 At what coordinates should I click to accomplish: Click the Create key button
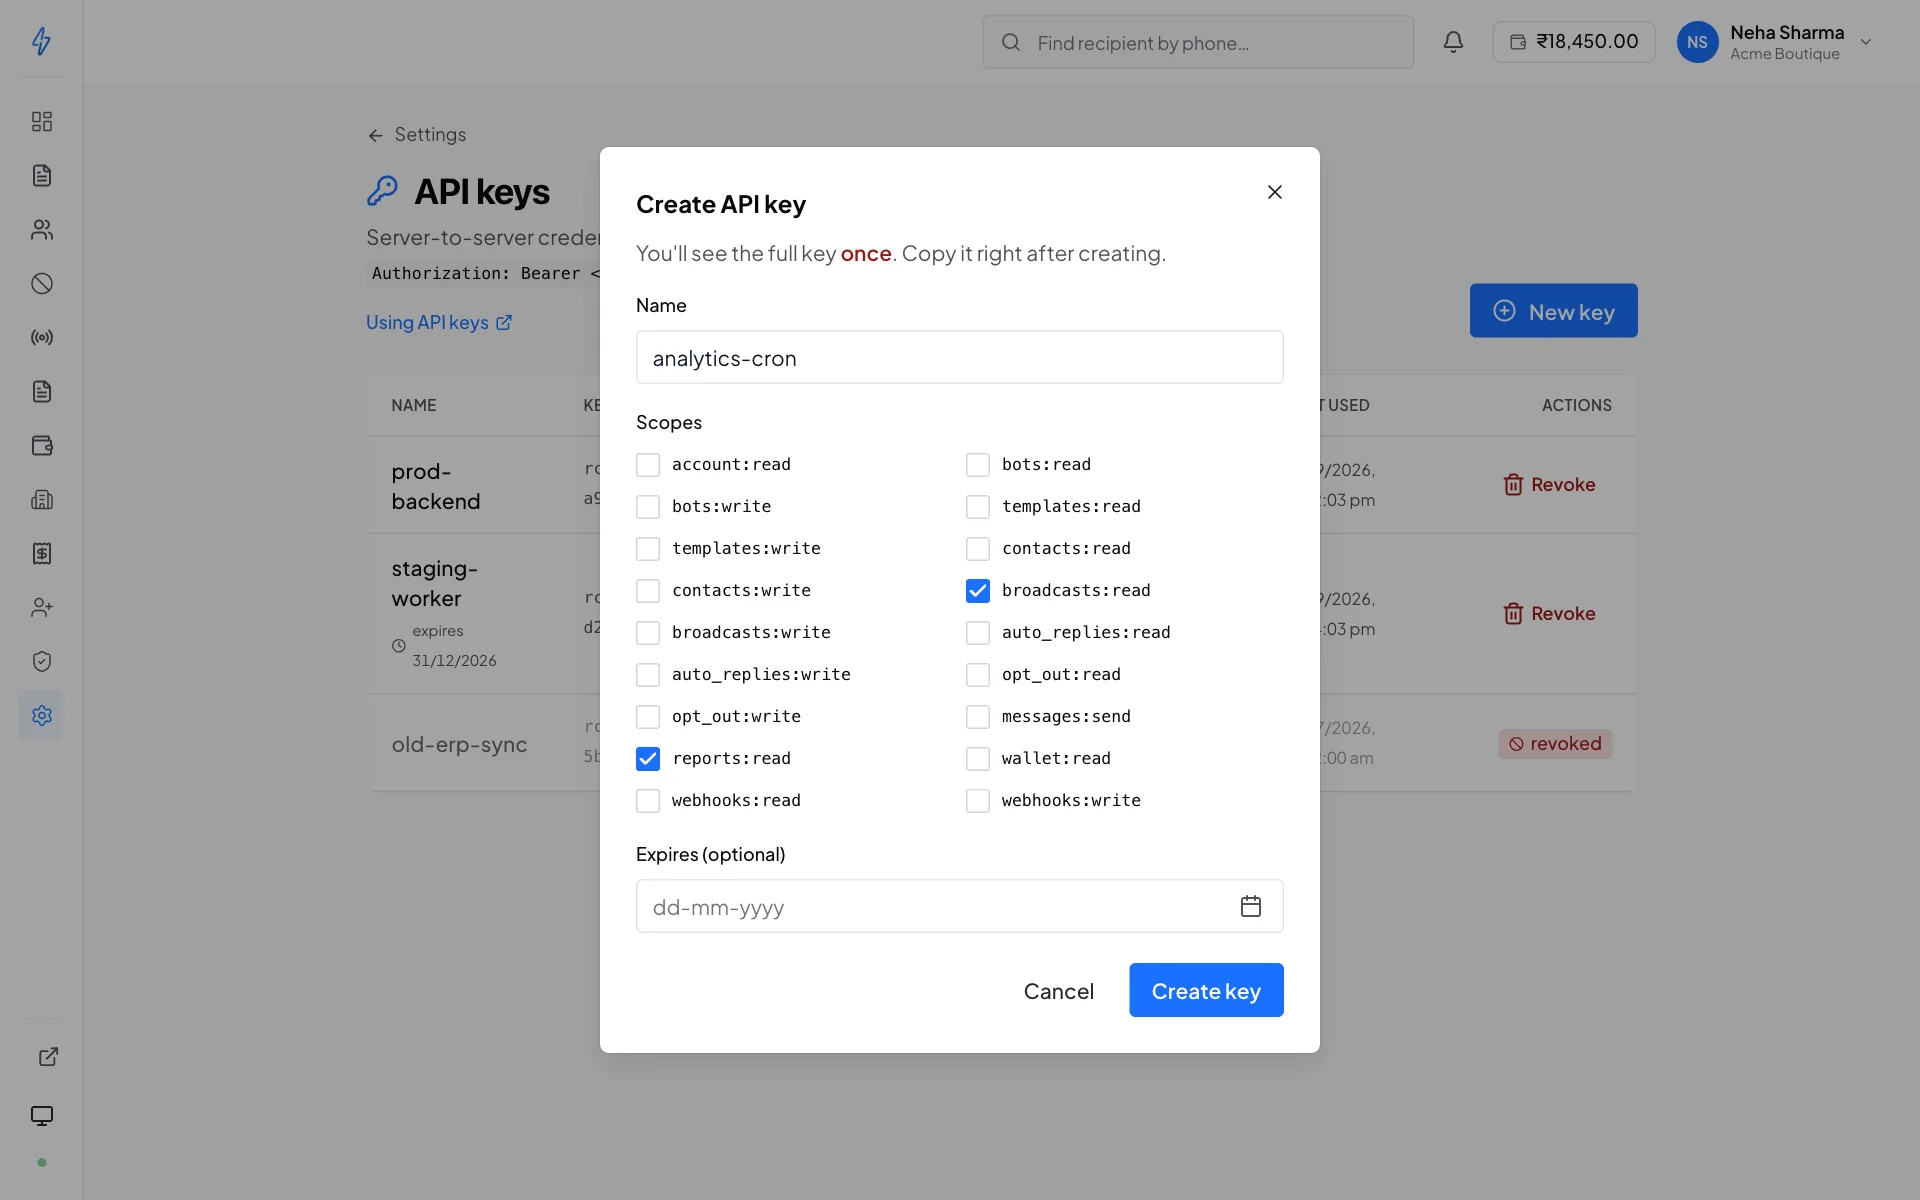point(1206,990)
